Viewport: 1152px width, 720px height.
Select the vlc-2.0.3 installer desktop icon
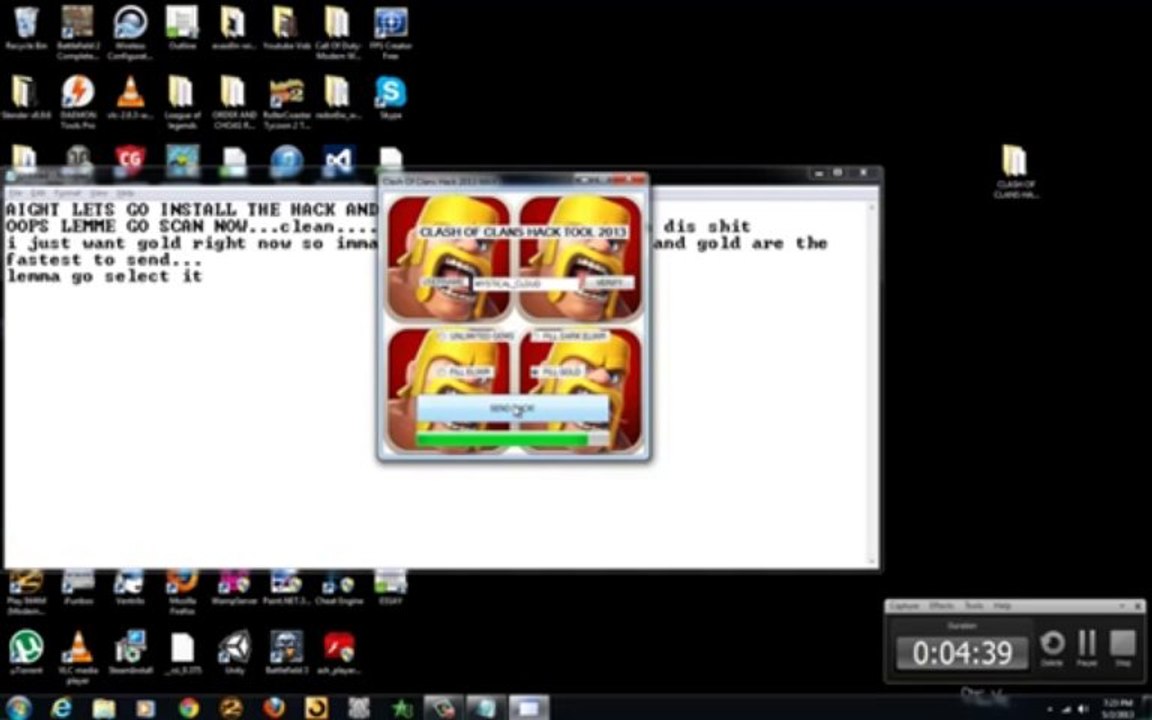(x=130, y=97)
